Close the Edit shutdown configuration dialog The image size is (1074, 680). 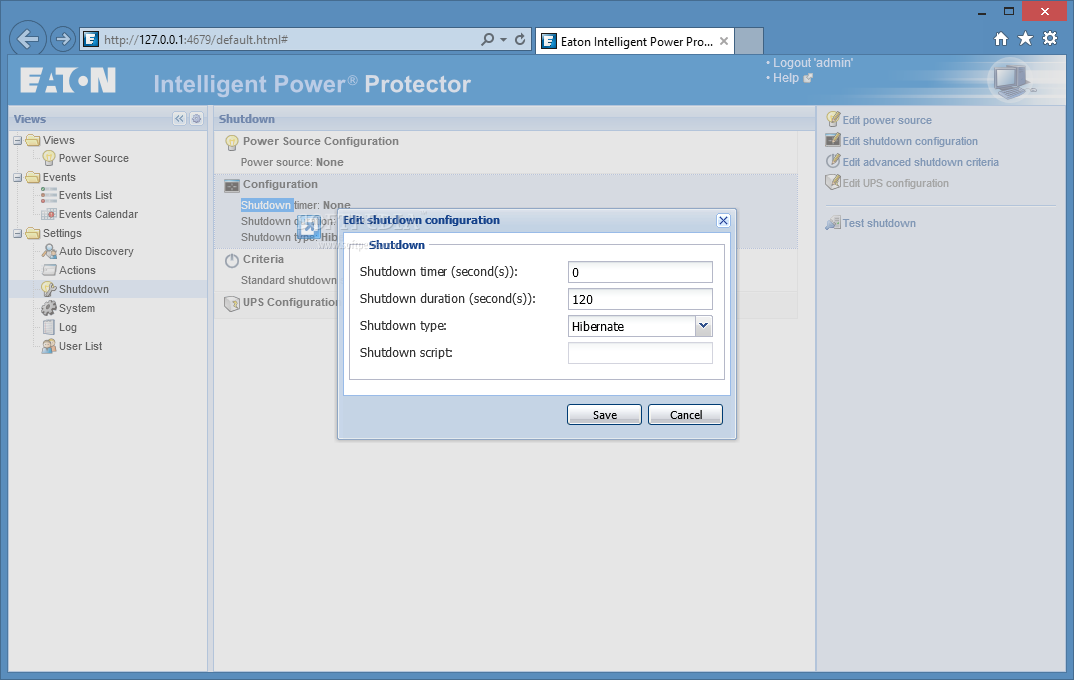click(x=723, y=221)
